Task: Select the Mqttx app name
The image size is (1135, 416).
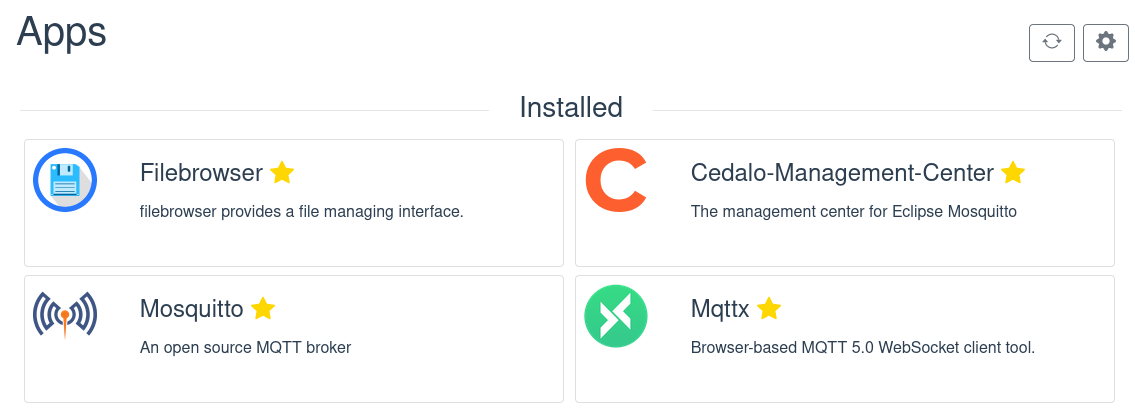Action: pyautogui.click(x=720, y=309)
